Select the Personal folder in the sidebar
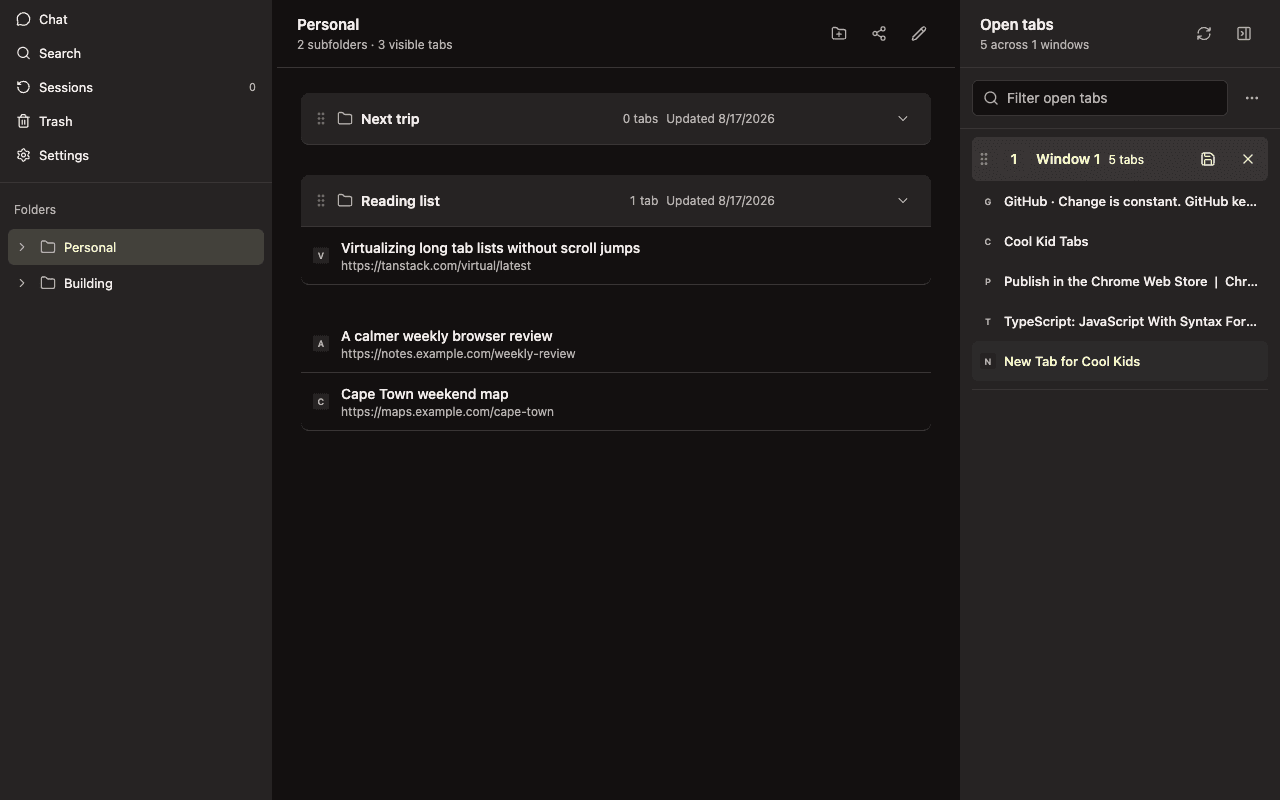This screenshot has width=1280, height=800. click(136, 247)
